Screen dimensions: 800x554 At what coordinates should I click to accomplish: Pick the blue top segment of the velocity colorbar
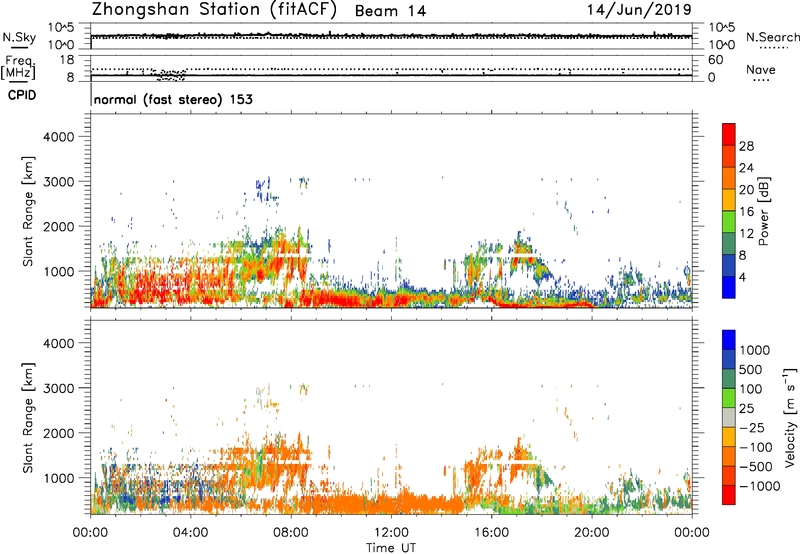(x=729, y=340)
